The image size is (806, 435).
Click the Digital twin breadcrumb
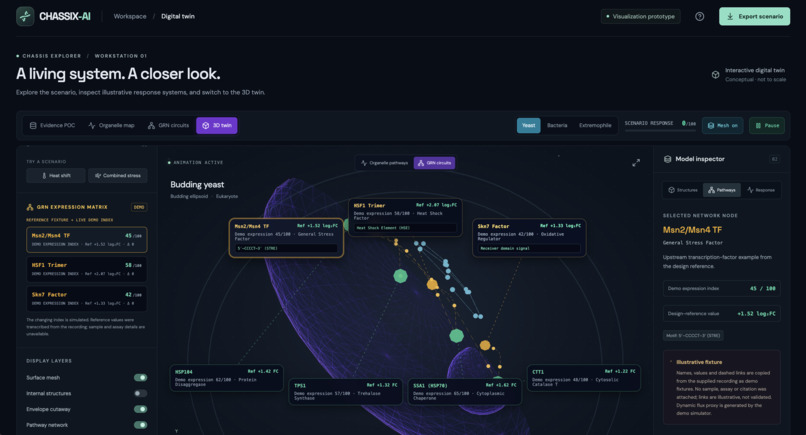click(x=178, y=16)
